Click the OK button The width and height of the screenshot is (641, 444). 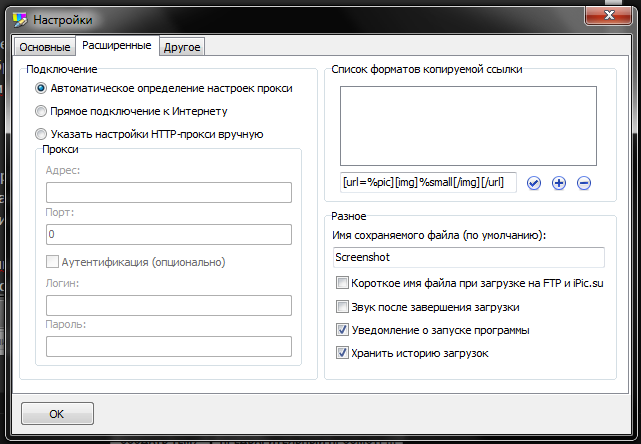pyautogui.click(x=57, y=414)
